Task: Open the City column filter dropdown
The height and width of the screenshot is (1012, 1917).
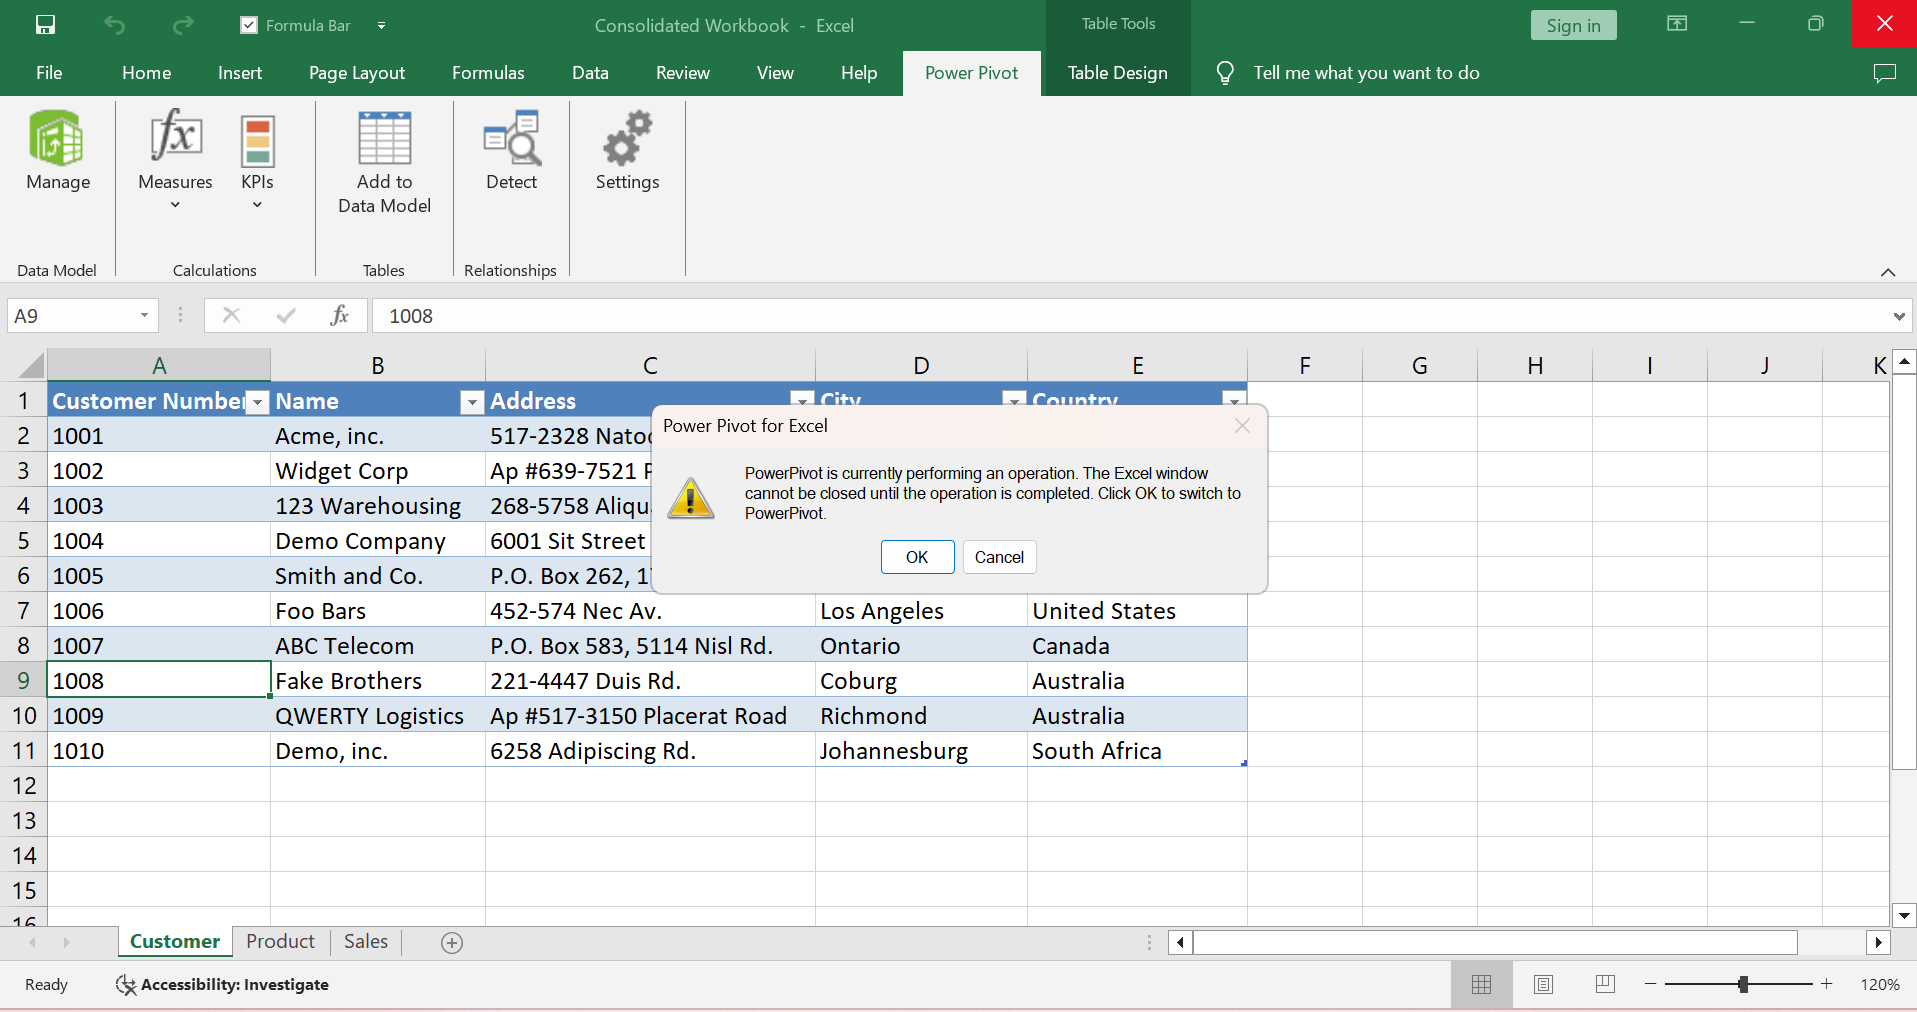Action: pos(1014,399)
